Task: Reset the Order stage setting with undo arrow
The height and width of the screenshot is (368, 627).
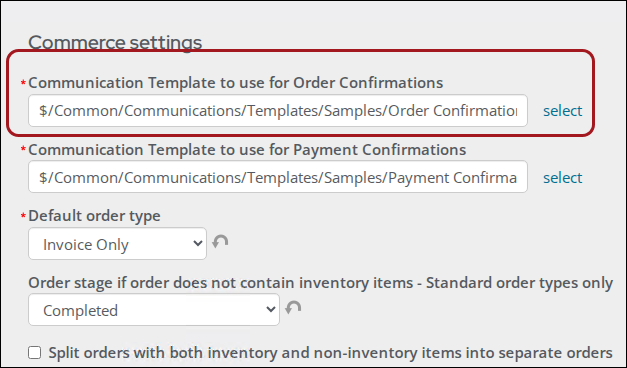Action: [x=293, y=308]
